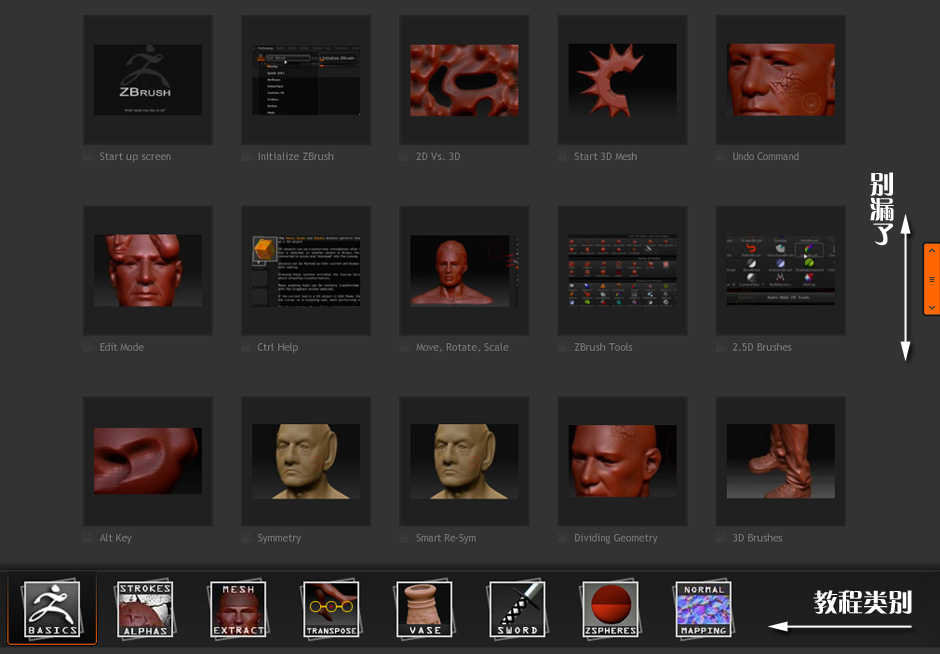Click the clip icon beside Ctrl Help
The height and width of the screenshot is (654, 940).
click(246, 347)
